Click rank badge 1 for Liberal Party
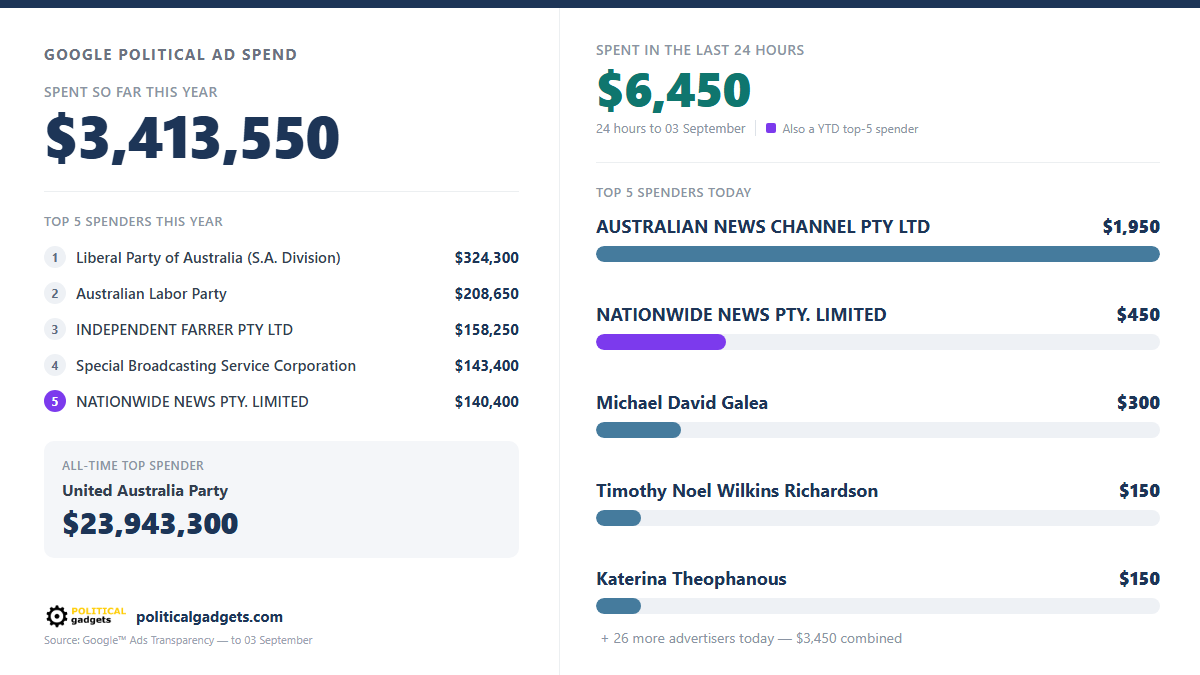The width and height of the screenshot is (1200, 675). pos(55,258)
